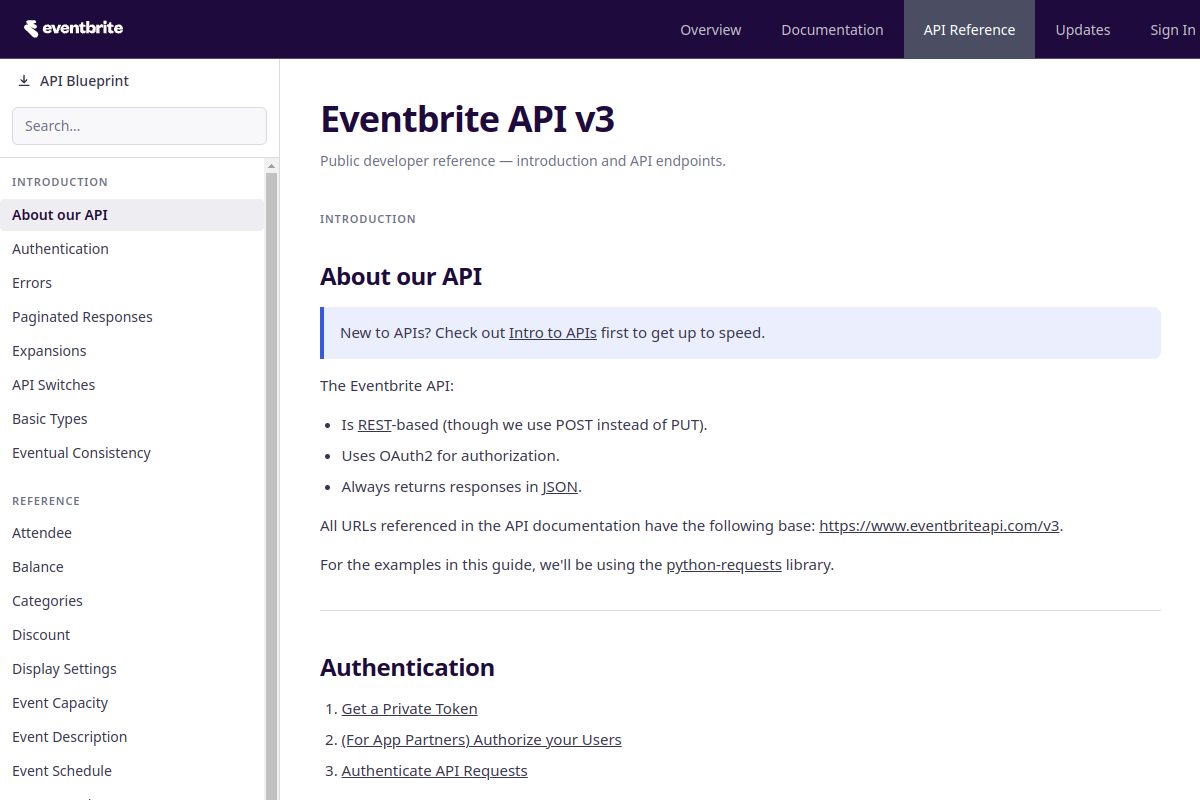Click the Eventbrite logo

pyautogui.click(x=73, y=28)
